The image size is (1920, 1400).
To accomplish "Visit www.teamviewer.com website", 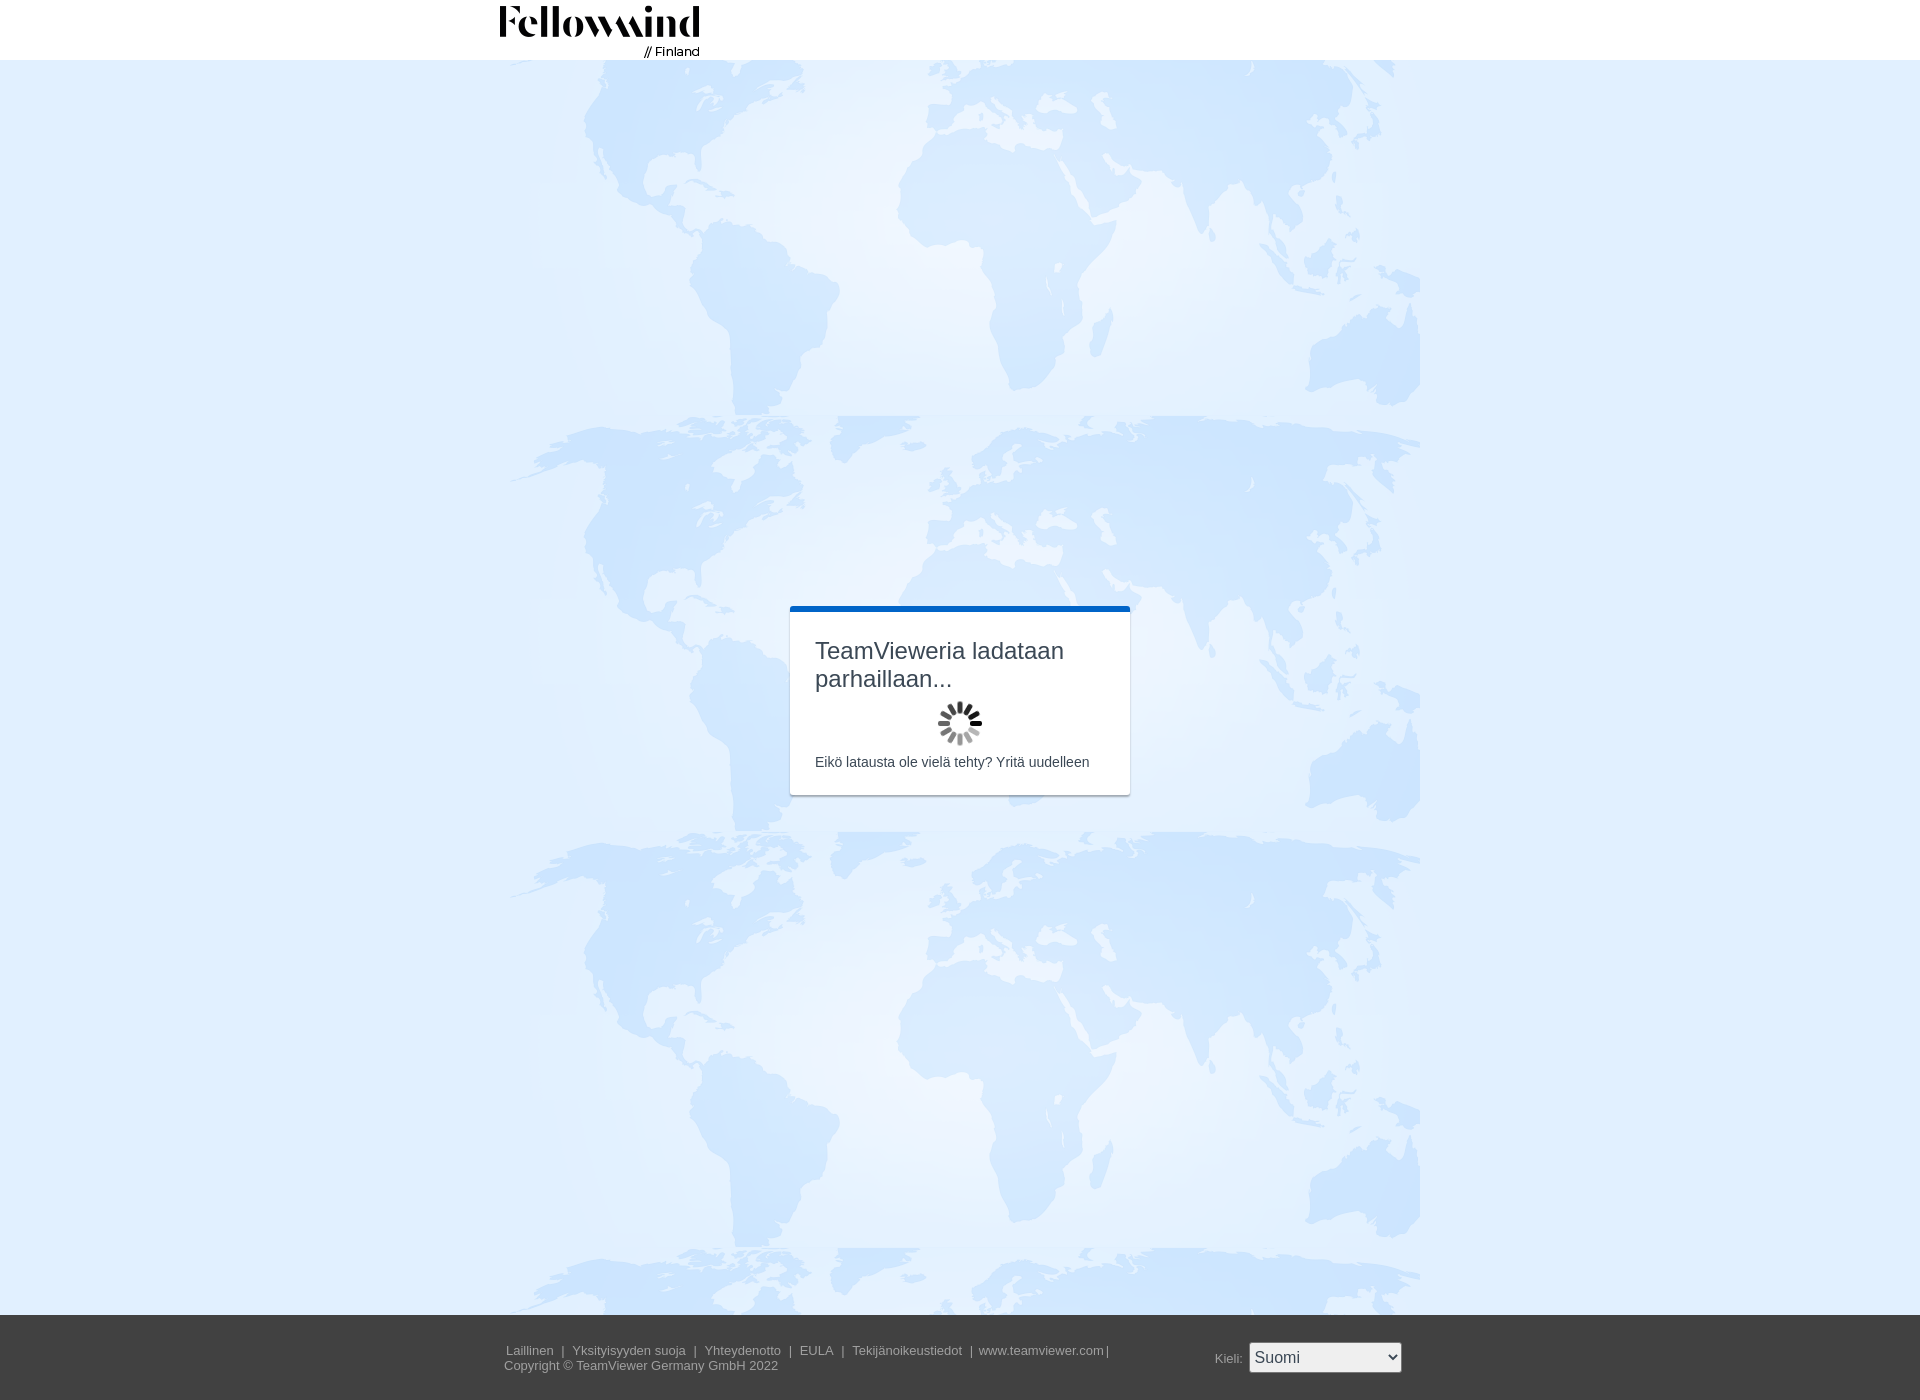I will coord(1040,1351).
